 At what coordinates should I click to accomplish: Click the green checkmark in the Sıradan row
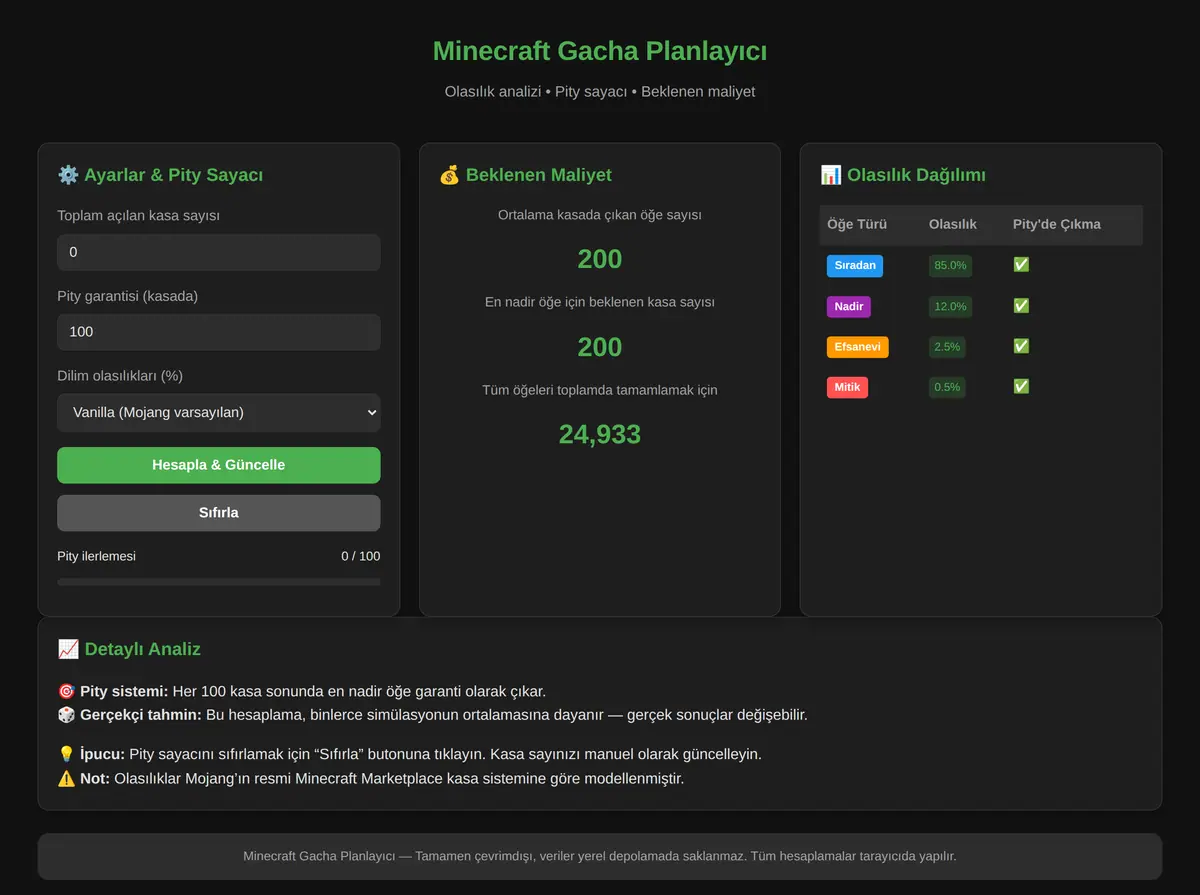(x=1021, y=265)
